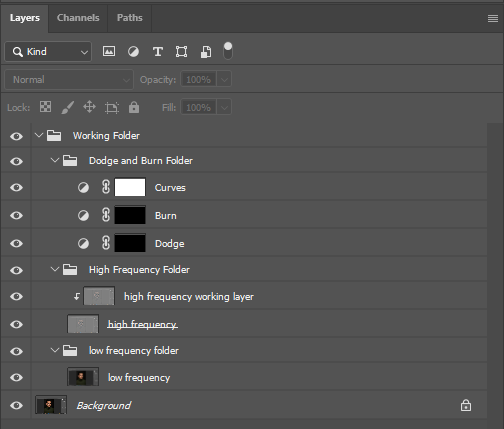
Task: Hide the Working Folder group
Action: tap(16, 136)
